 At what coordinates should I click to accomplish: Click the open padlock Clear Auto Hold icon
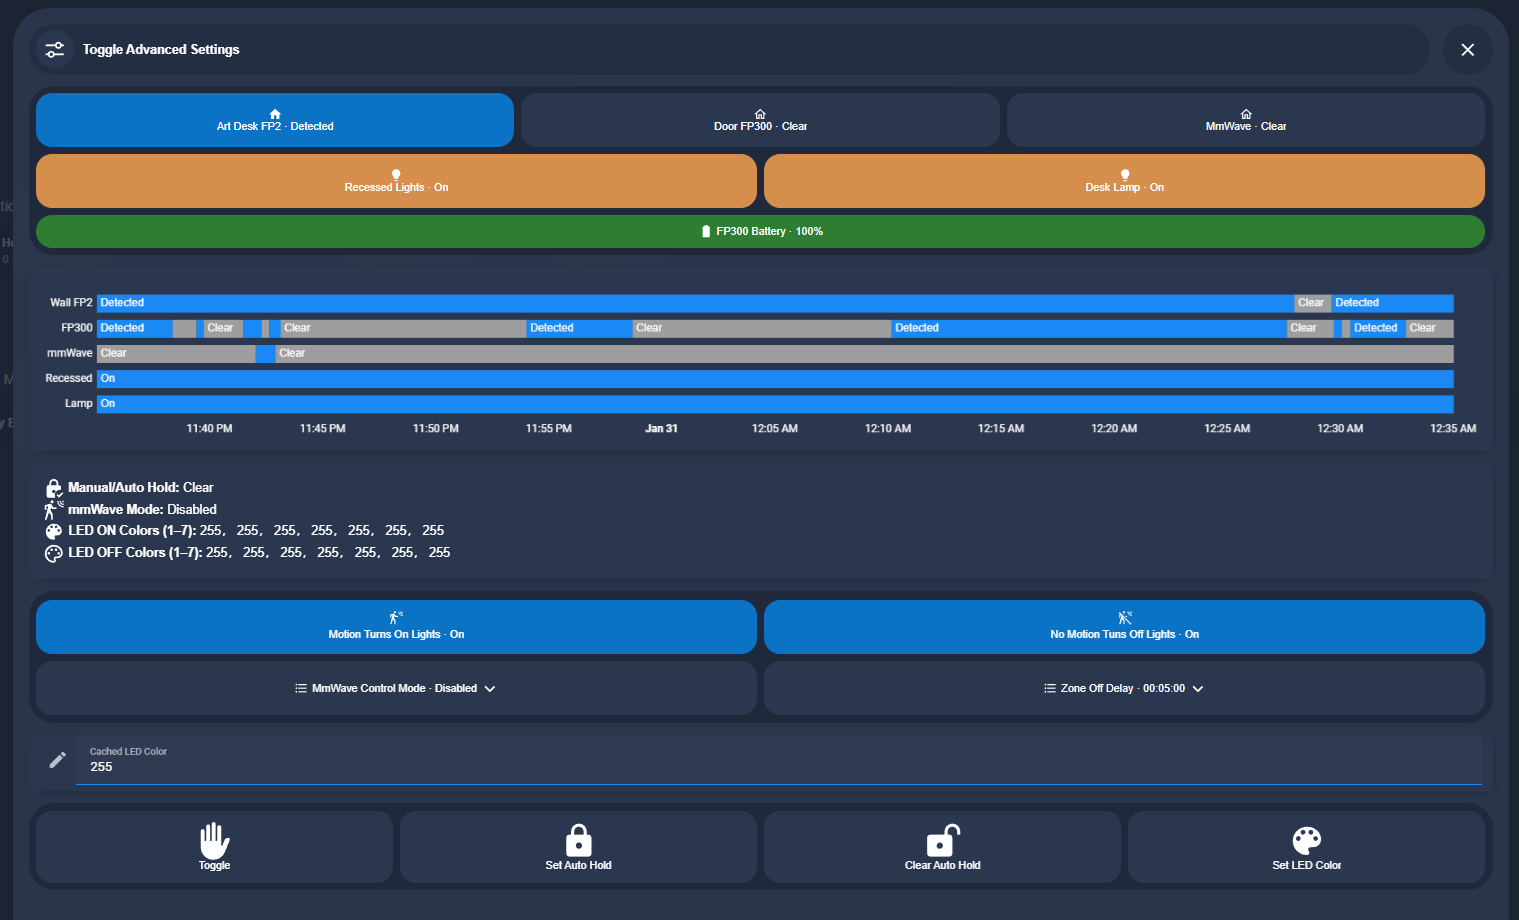[942, 840]
